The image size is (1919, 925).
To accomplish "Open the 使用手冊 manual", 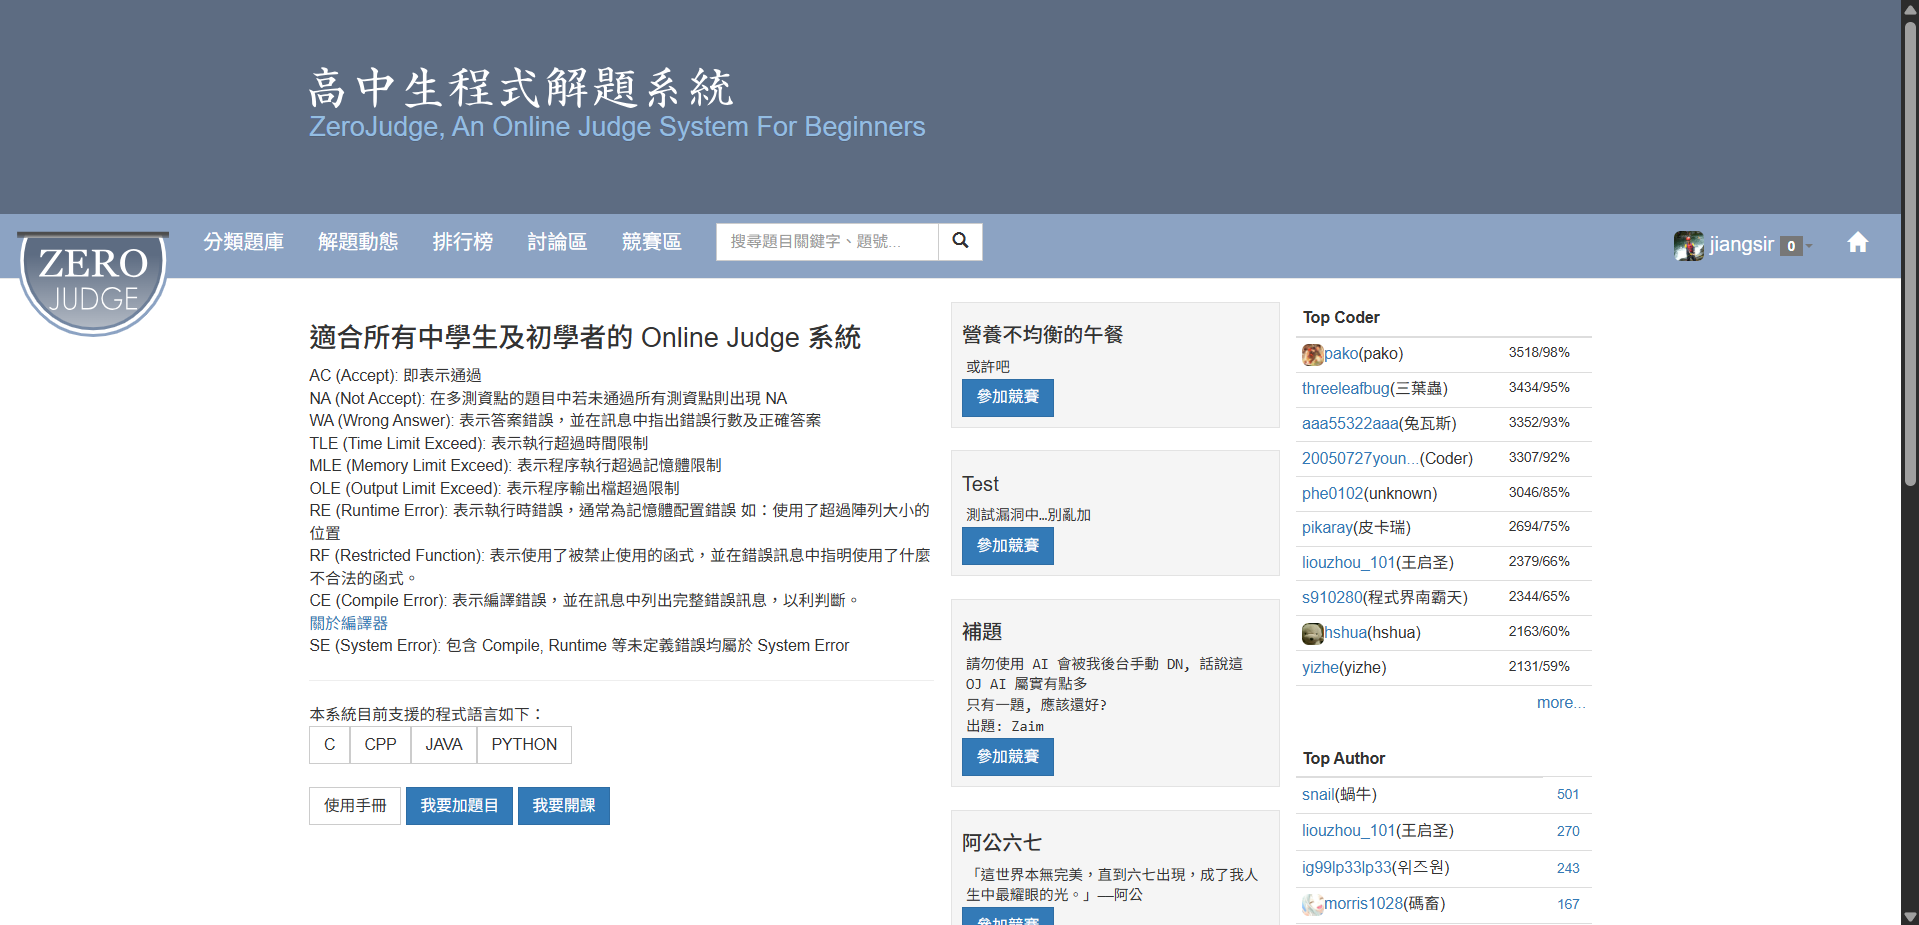I will pyautogui.click(x=355, y=806).
